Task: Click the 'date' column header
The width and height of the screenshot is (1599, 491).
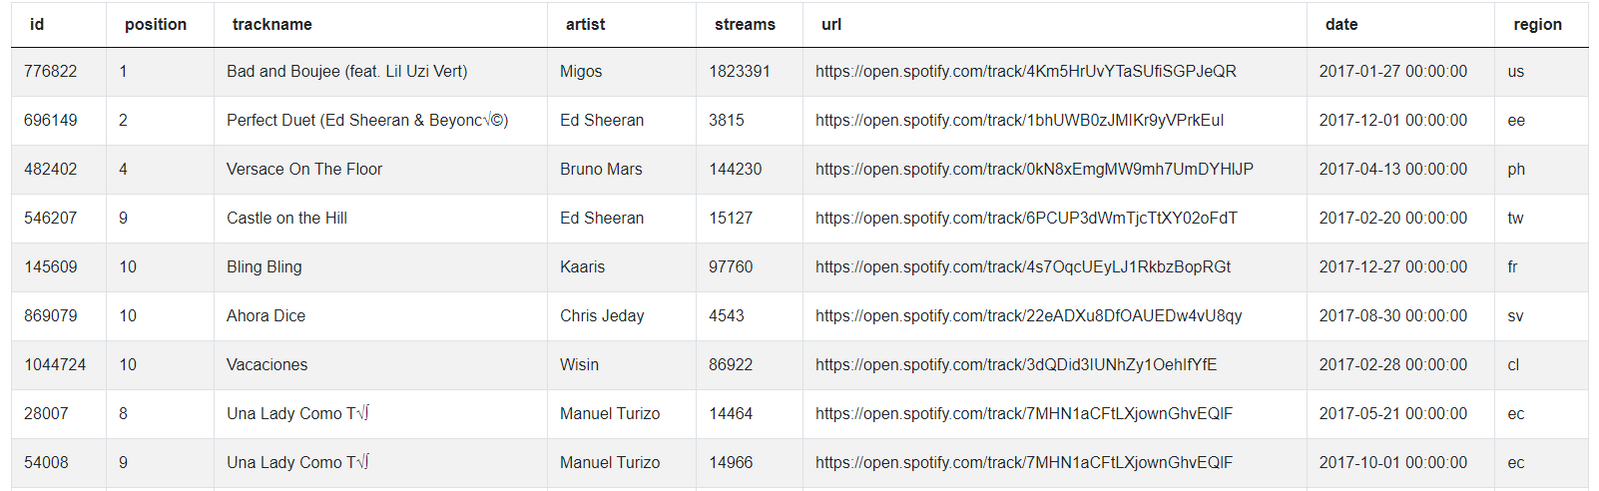Action: [x=1341, y=24]
